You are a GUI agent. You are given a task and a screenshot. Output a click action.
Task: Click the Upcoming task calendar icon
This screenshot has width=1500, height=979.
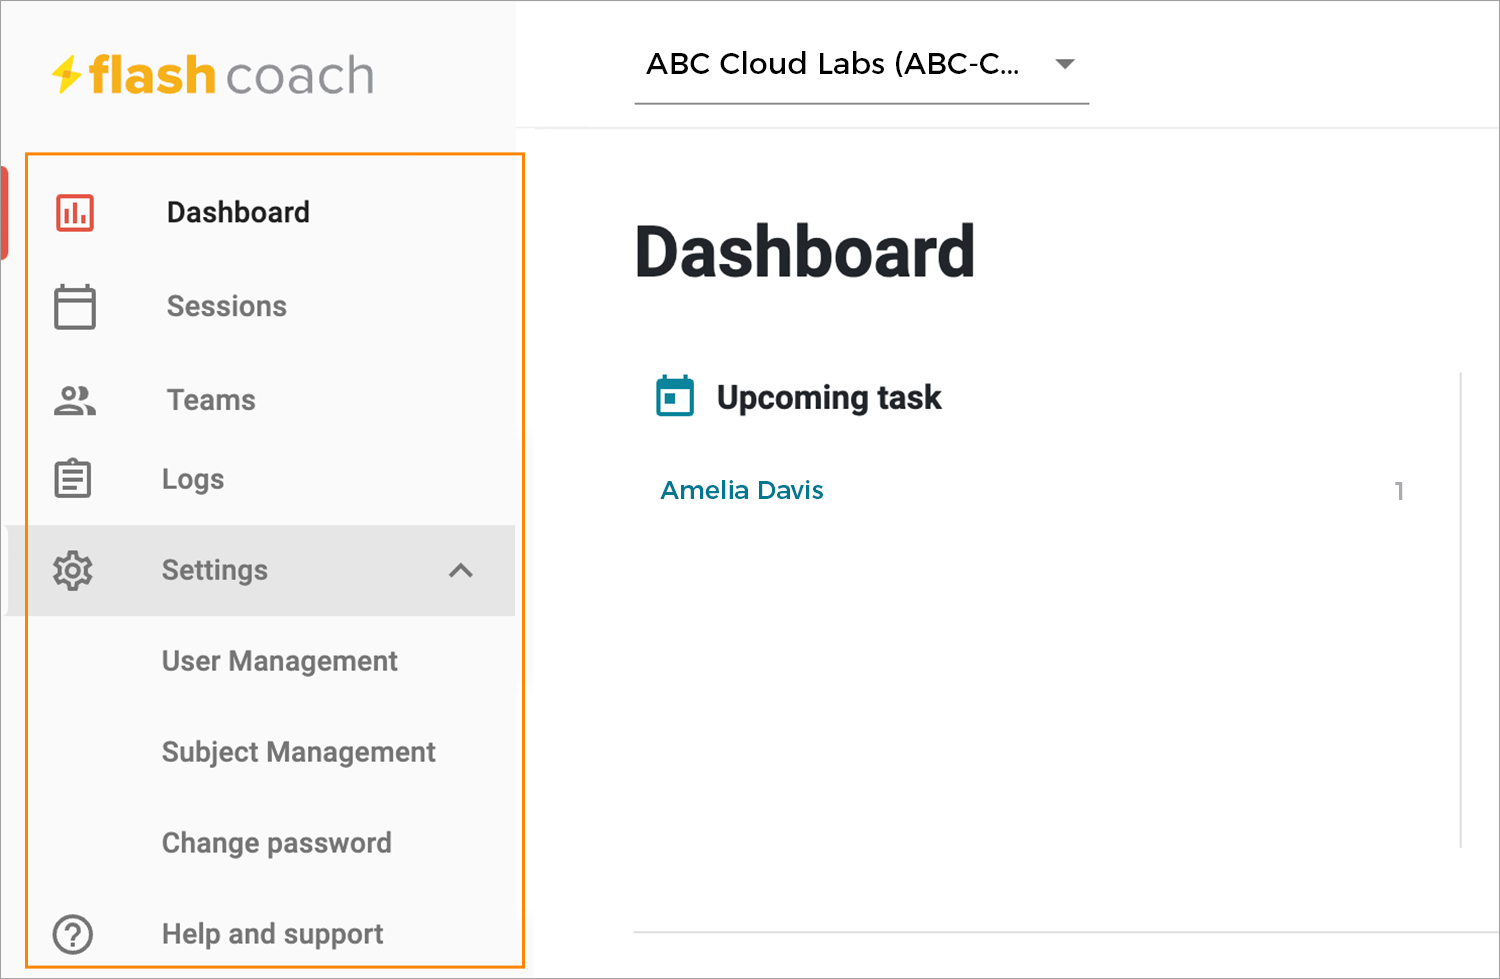(x=675, y=396)
